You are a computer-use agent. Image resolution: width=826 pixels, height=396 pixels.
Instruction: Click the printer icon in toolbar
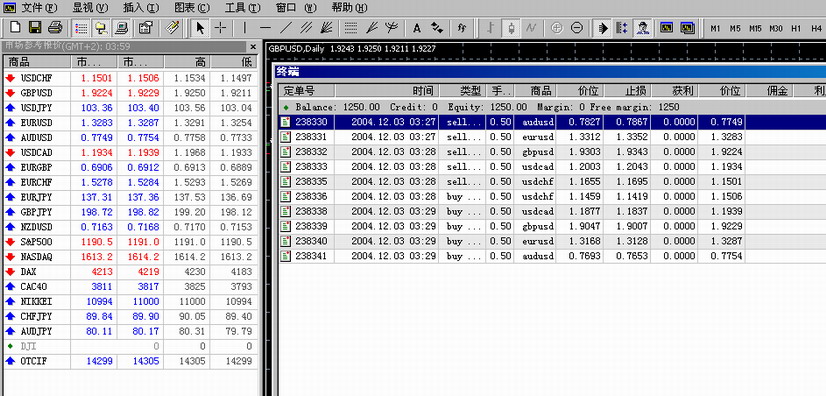pos(55,28)
